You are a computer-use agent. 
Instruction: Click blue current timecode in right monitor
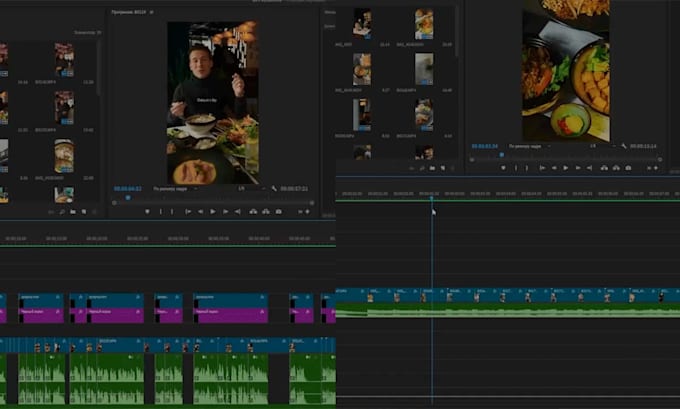(485, 146)
